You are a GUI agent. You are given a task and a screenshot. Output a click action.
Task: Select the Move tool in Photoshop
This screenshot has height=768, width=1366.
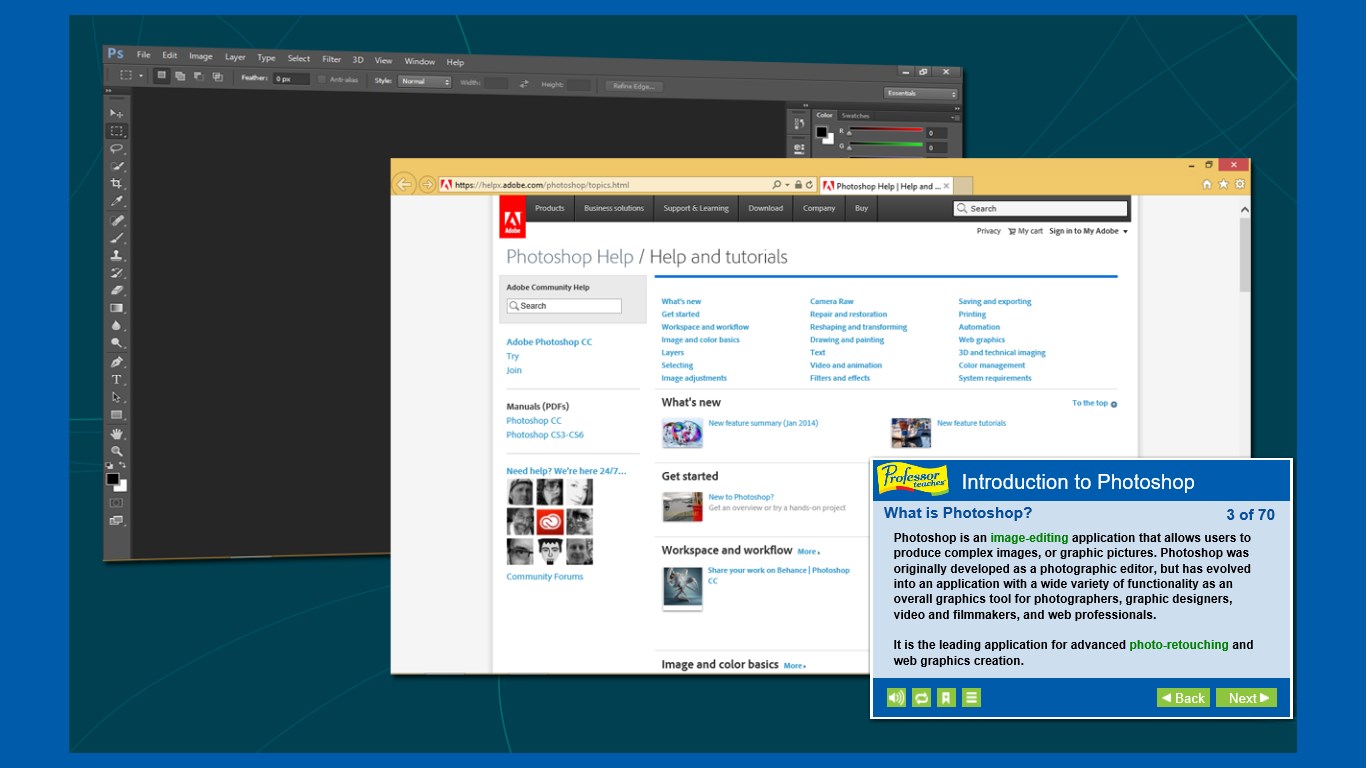click(x=117, y=114)
